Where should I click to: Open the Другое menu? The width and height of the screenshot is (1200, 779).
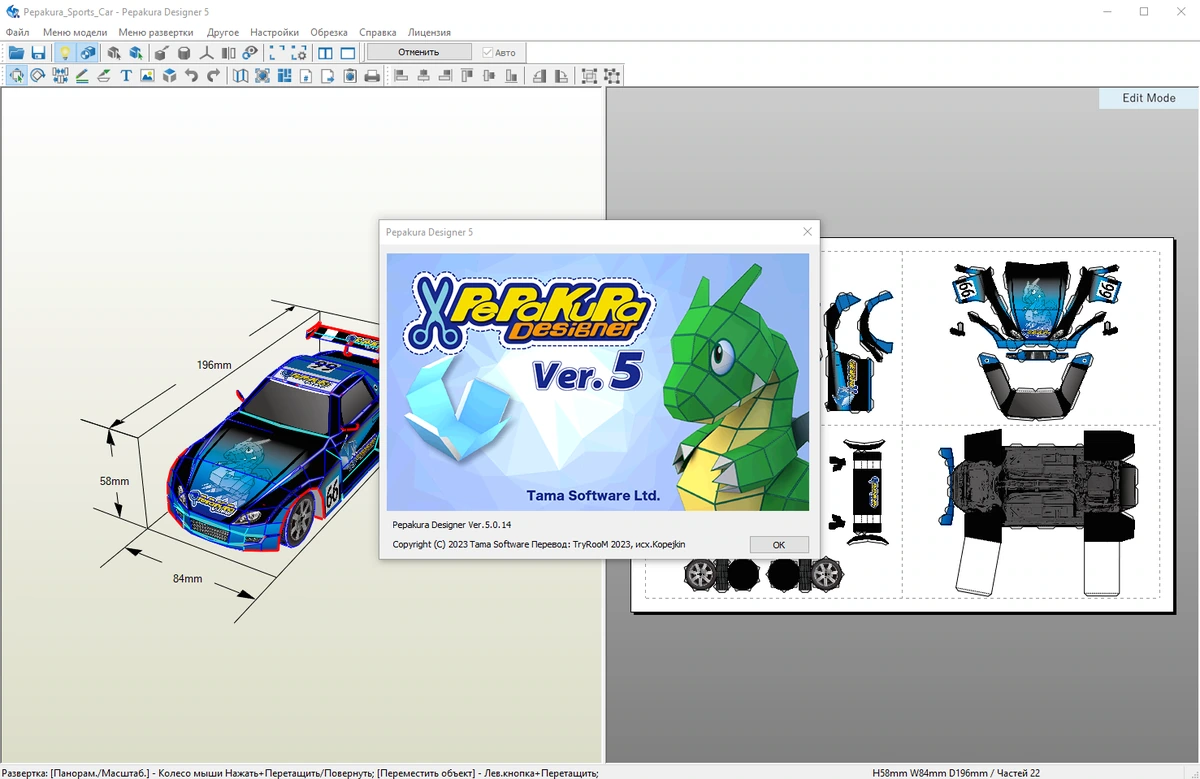(x=222, y=32)
